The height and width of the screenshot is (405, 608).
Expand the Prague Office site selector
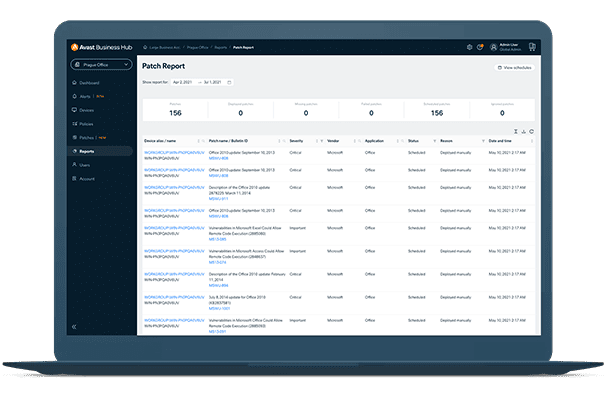(101, 64)
